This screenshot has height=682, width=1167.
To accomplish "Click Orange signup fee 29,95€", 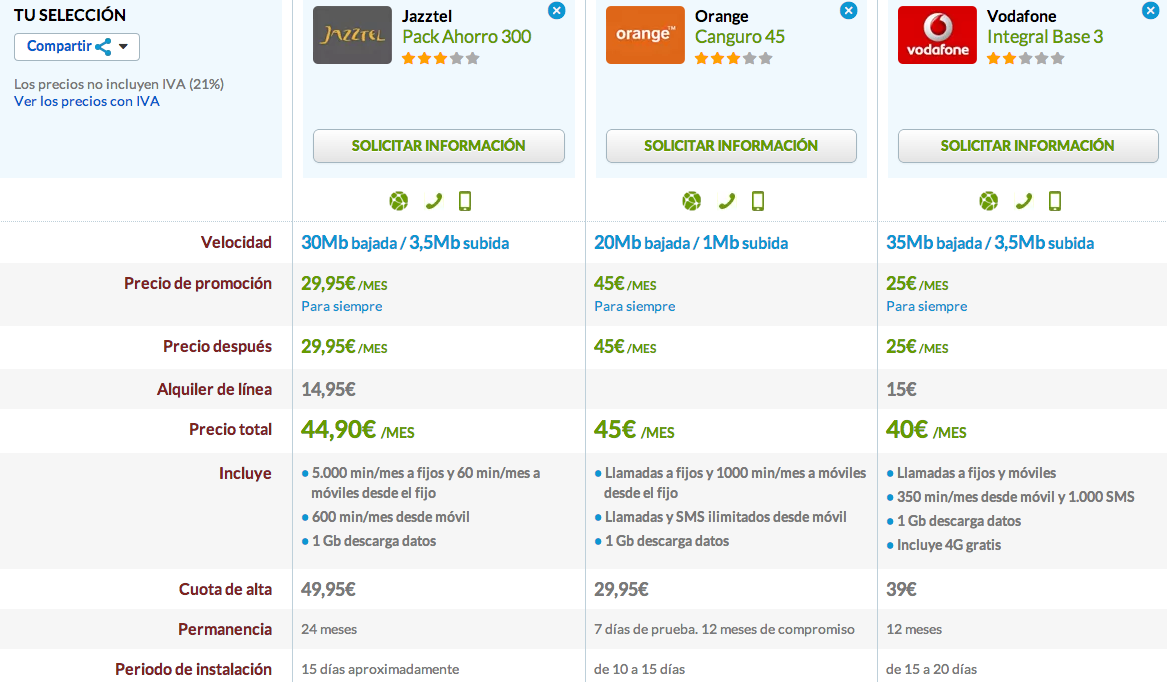I will coord(621,590).
